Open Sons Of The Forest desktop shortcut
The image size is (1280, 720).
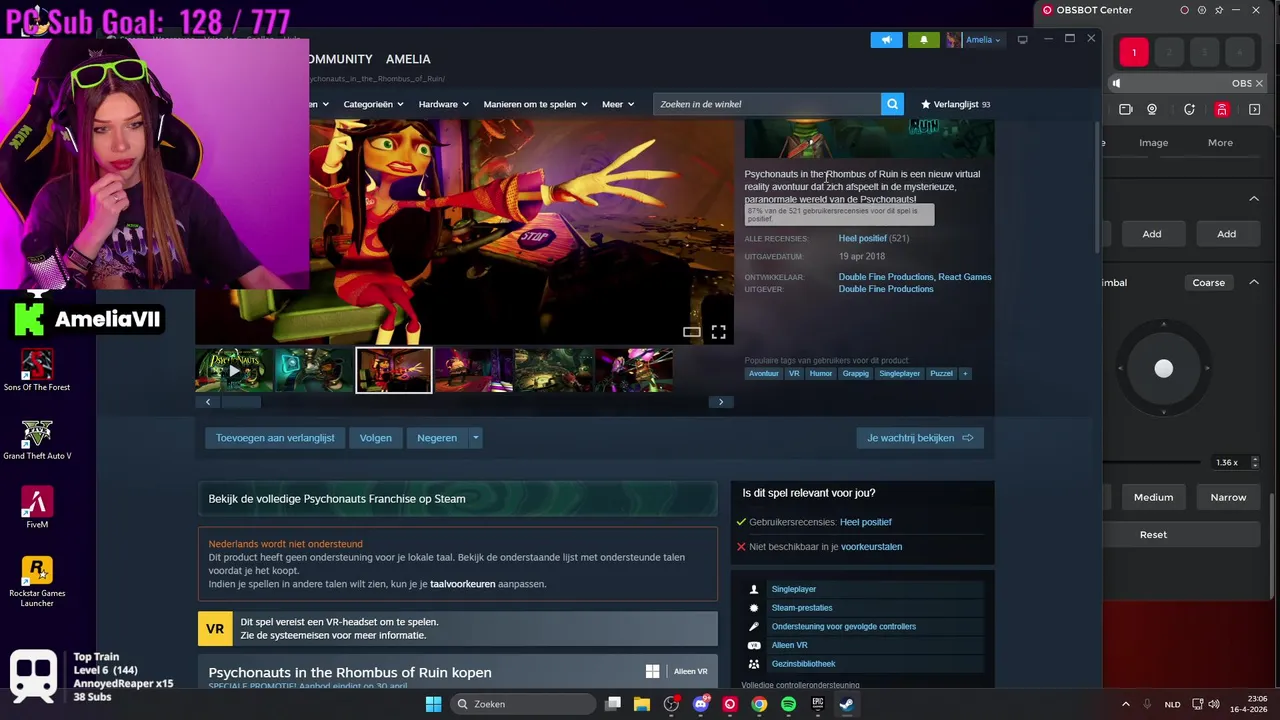[37, 370]
